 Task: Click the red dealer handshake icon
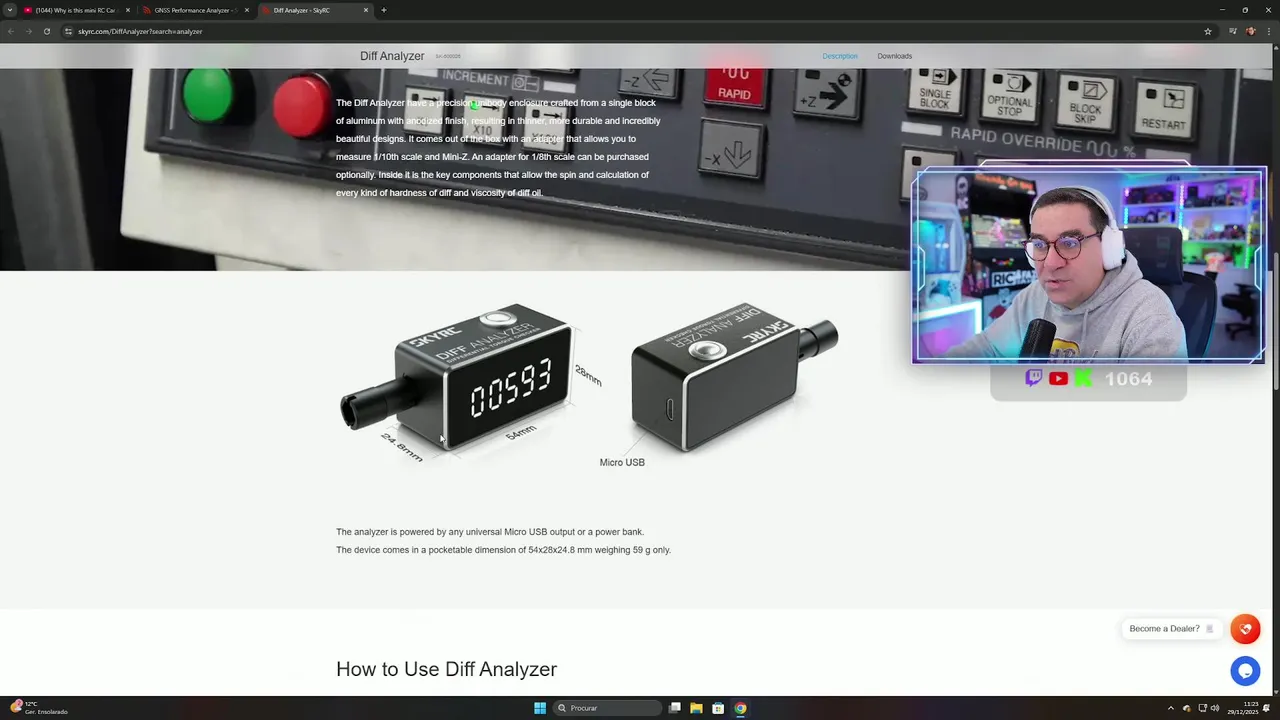pyautogui.click(x=1245, y=629)
